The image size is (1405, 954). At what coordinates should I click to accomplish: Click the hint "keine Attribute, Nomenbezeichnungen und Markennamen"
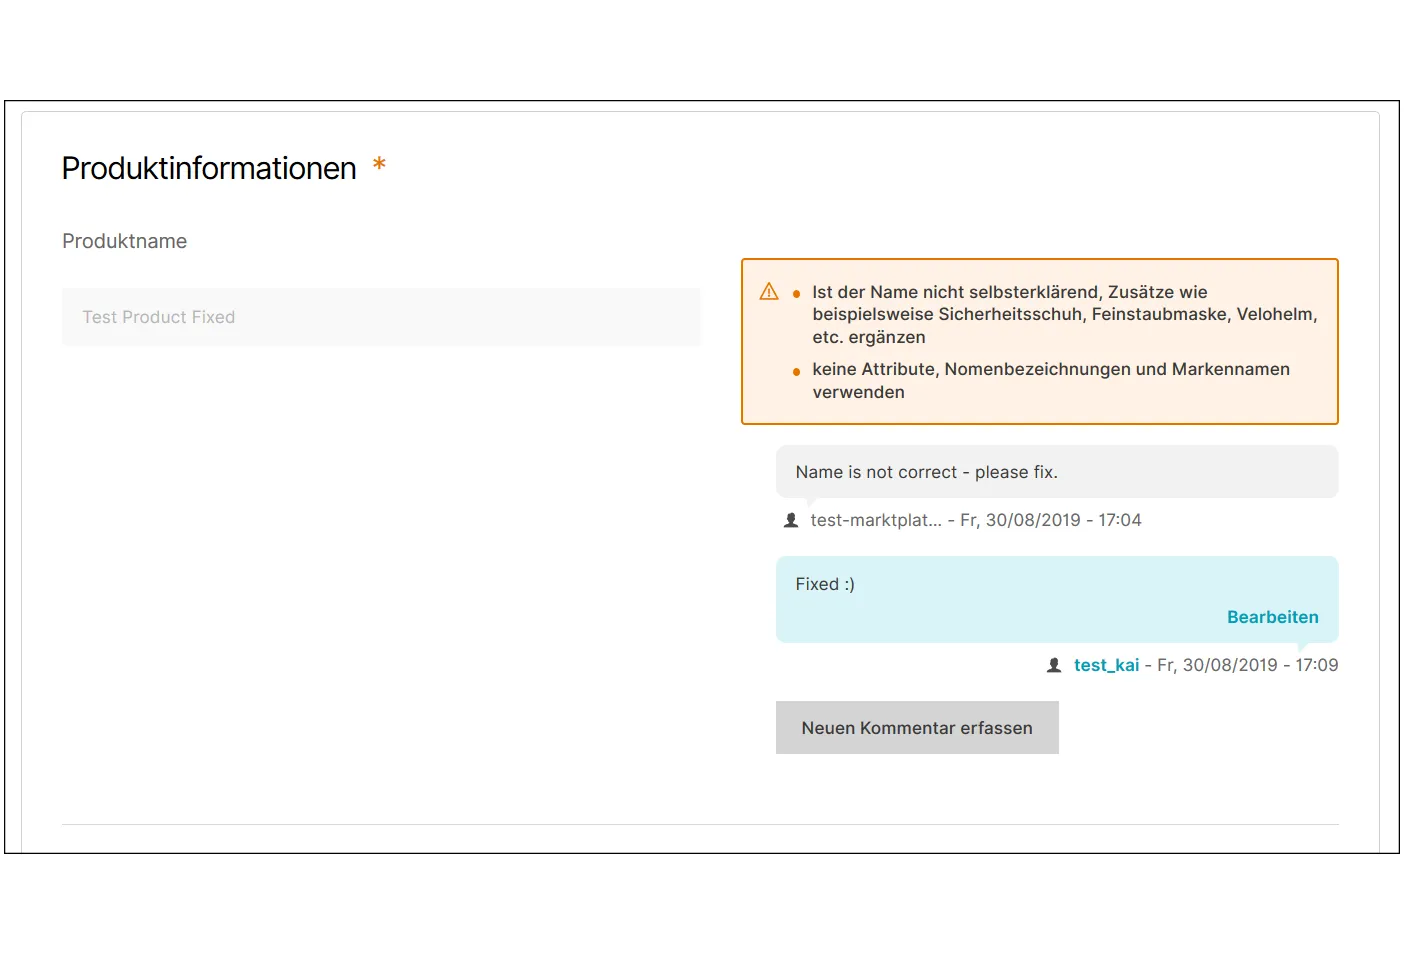pyautogui.click(x=1051, y=380)
